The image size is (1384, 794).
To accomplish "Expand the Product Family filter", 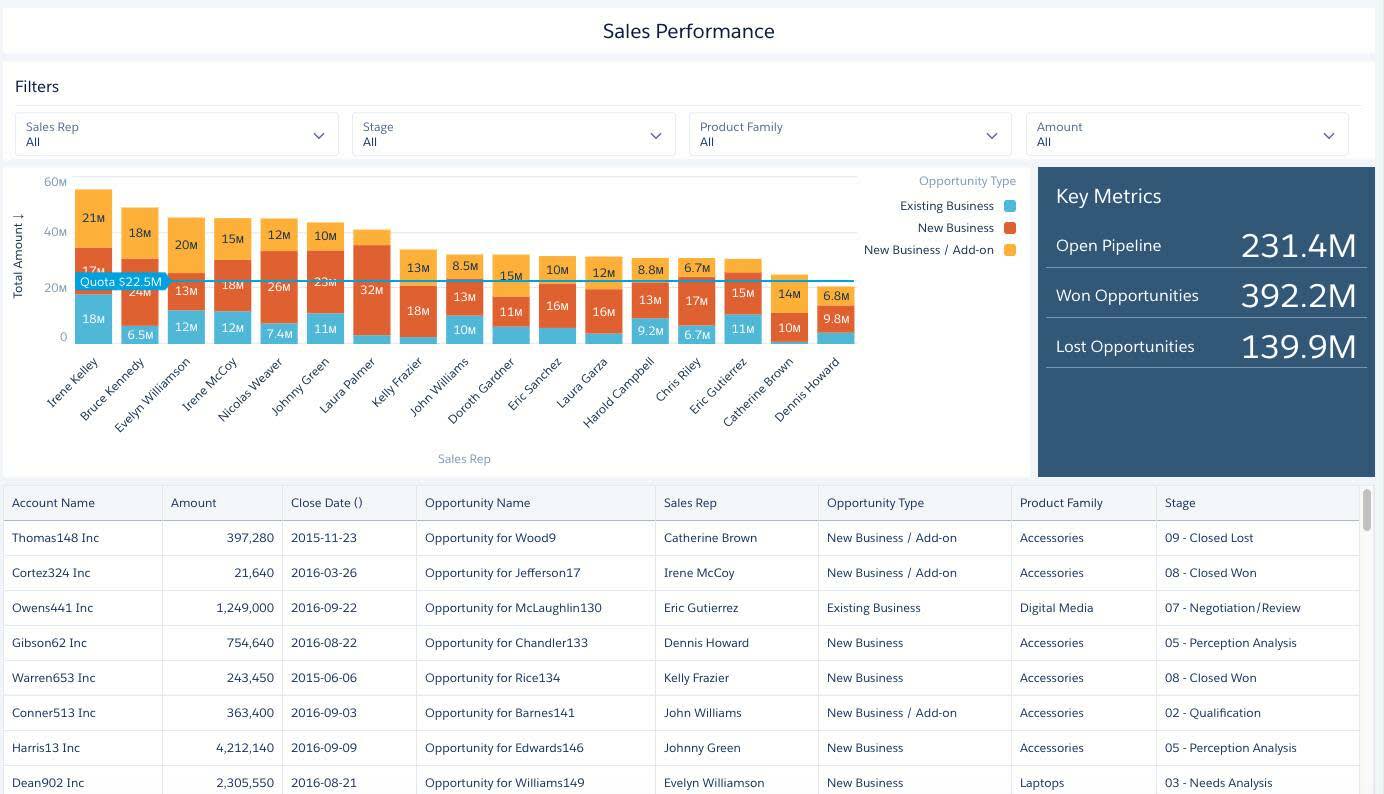I will pos(850,134).
